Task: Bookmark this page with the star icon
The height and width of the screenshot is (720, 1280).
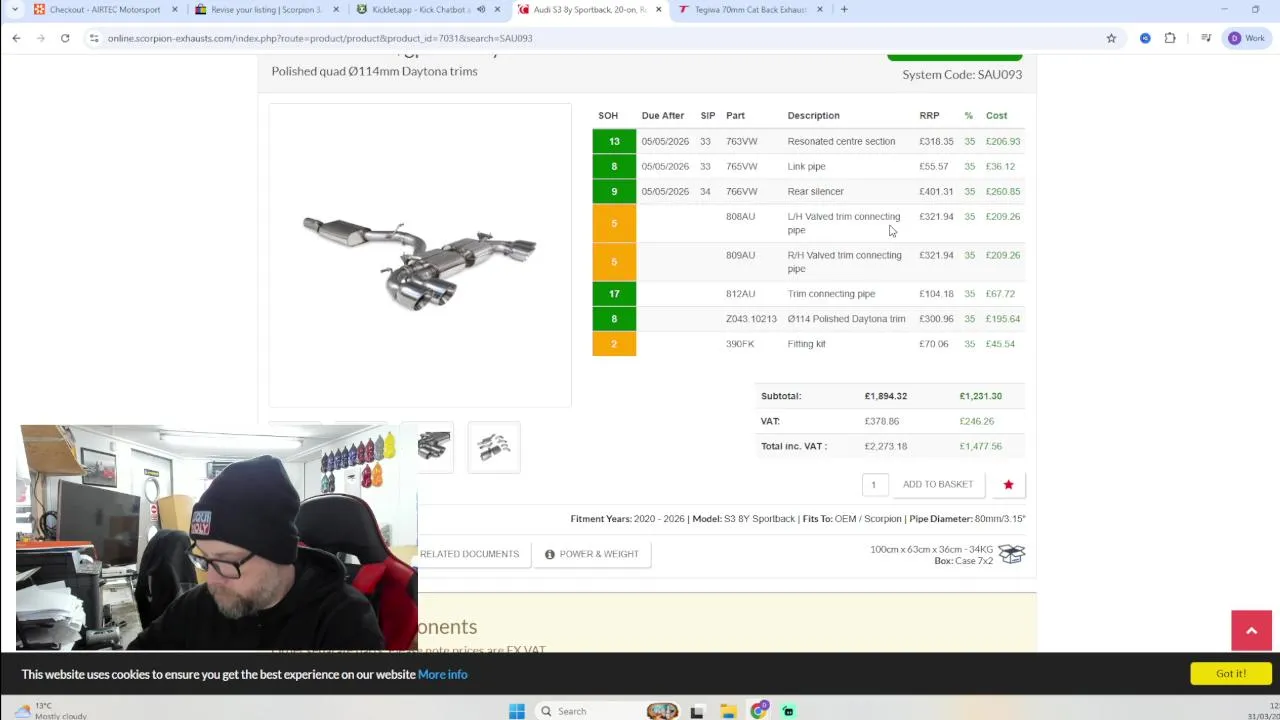Action: click(1111, 38)
